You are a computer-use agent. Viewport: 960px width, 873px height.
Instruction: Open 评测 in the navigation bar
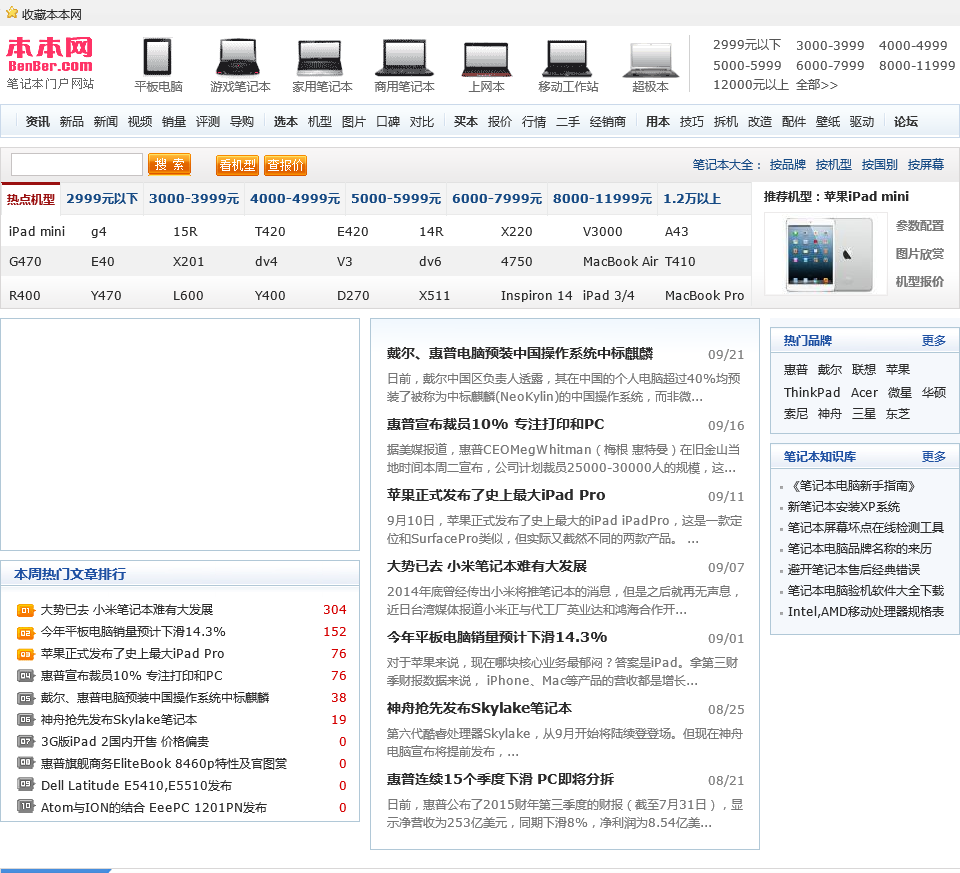point(208,122)
